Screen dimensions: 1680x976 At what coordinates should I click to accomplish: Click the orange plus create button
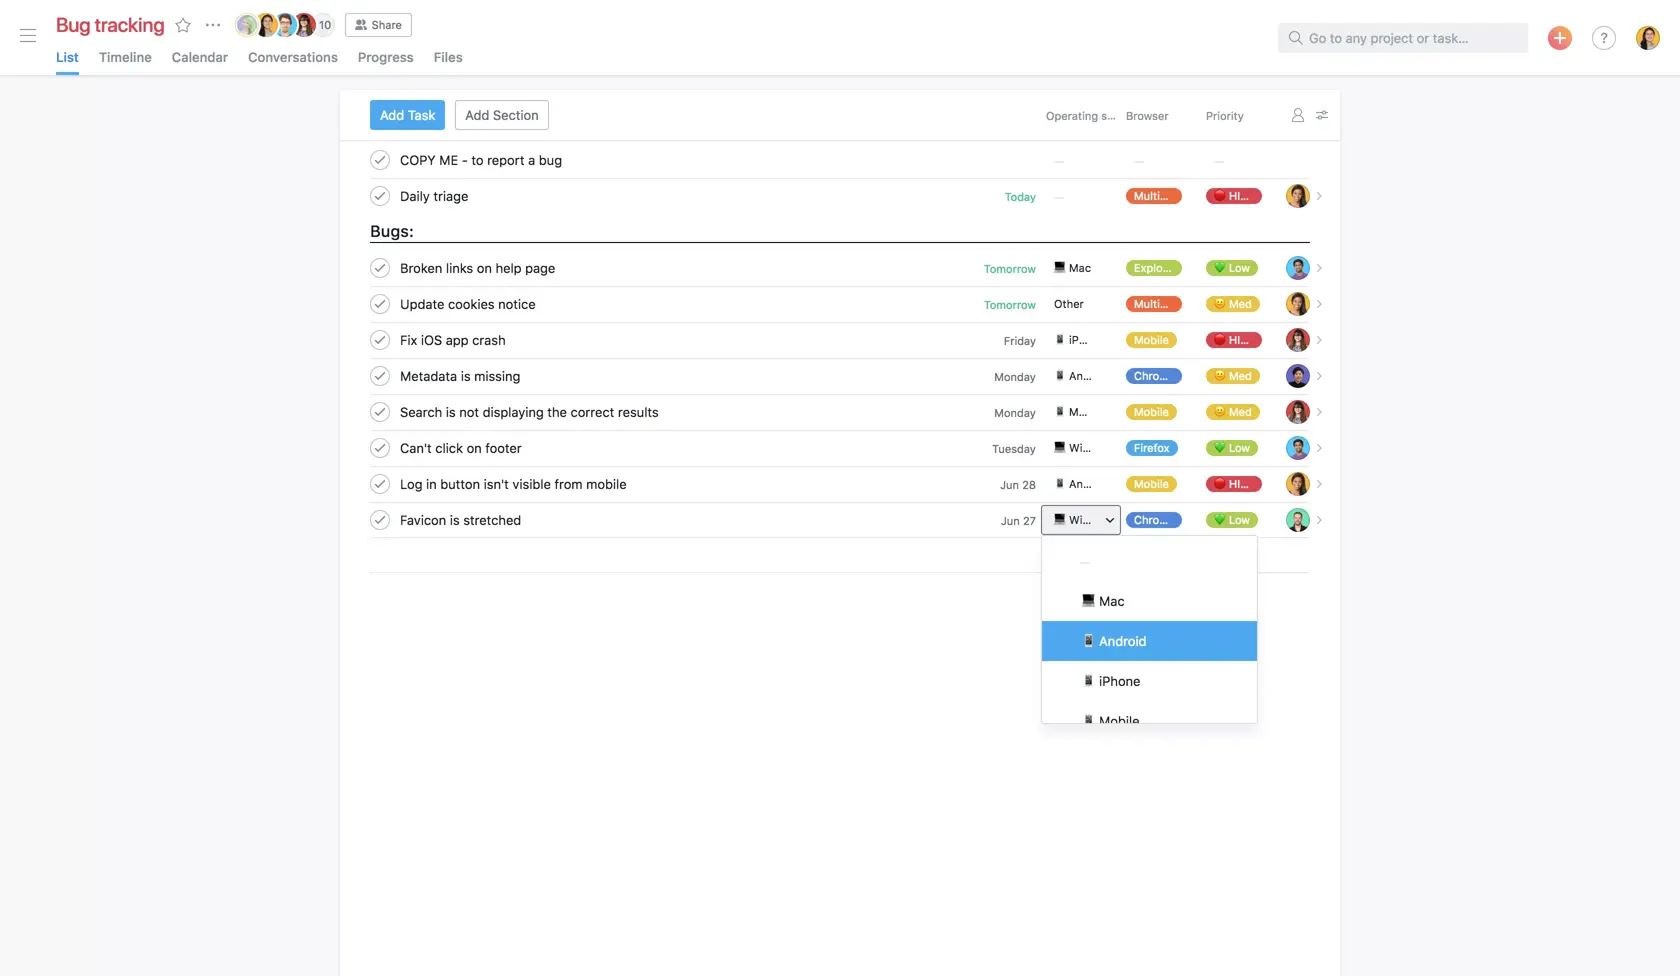click(1559, 37)
